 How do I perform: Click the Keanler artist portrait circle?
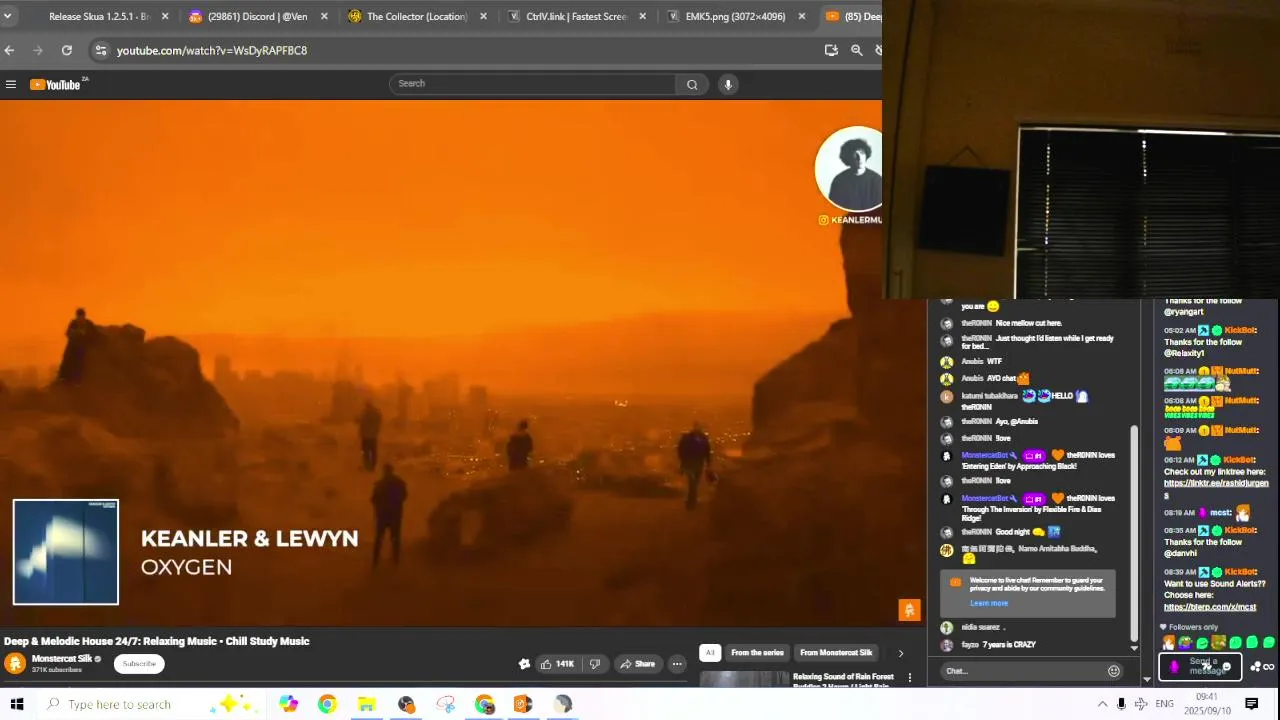coord(849,169)
